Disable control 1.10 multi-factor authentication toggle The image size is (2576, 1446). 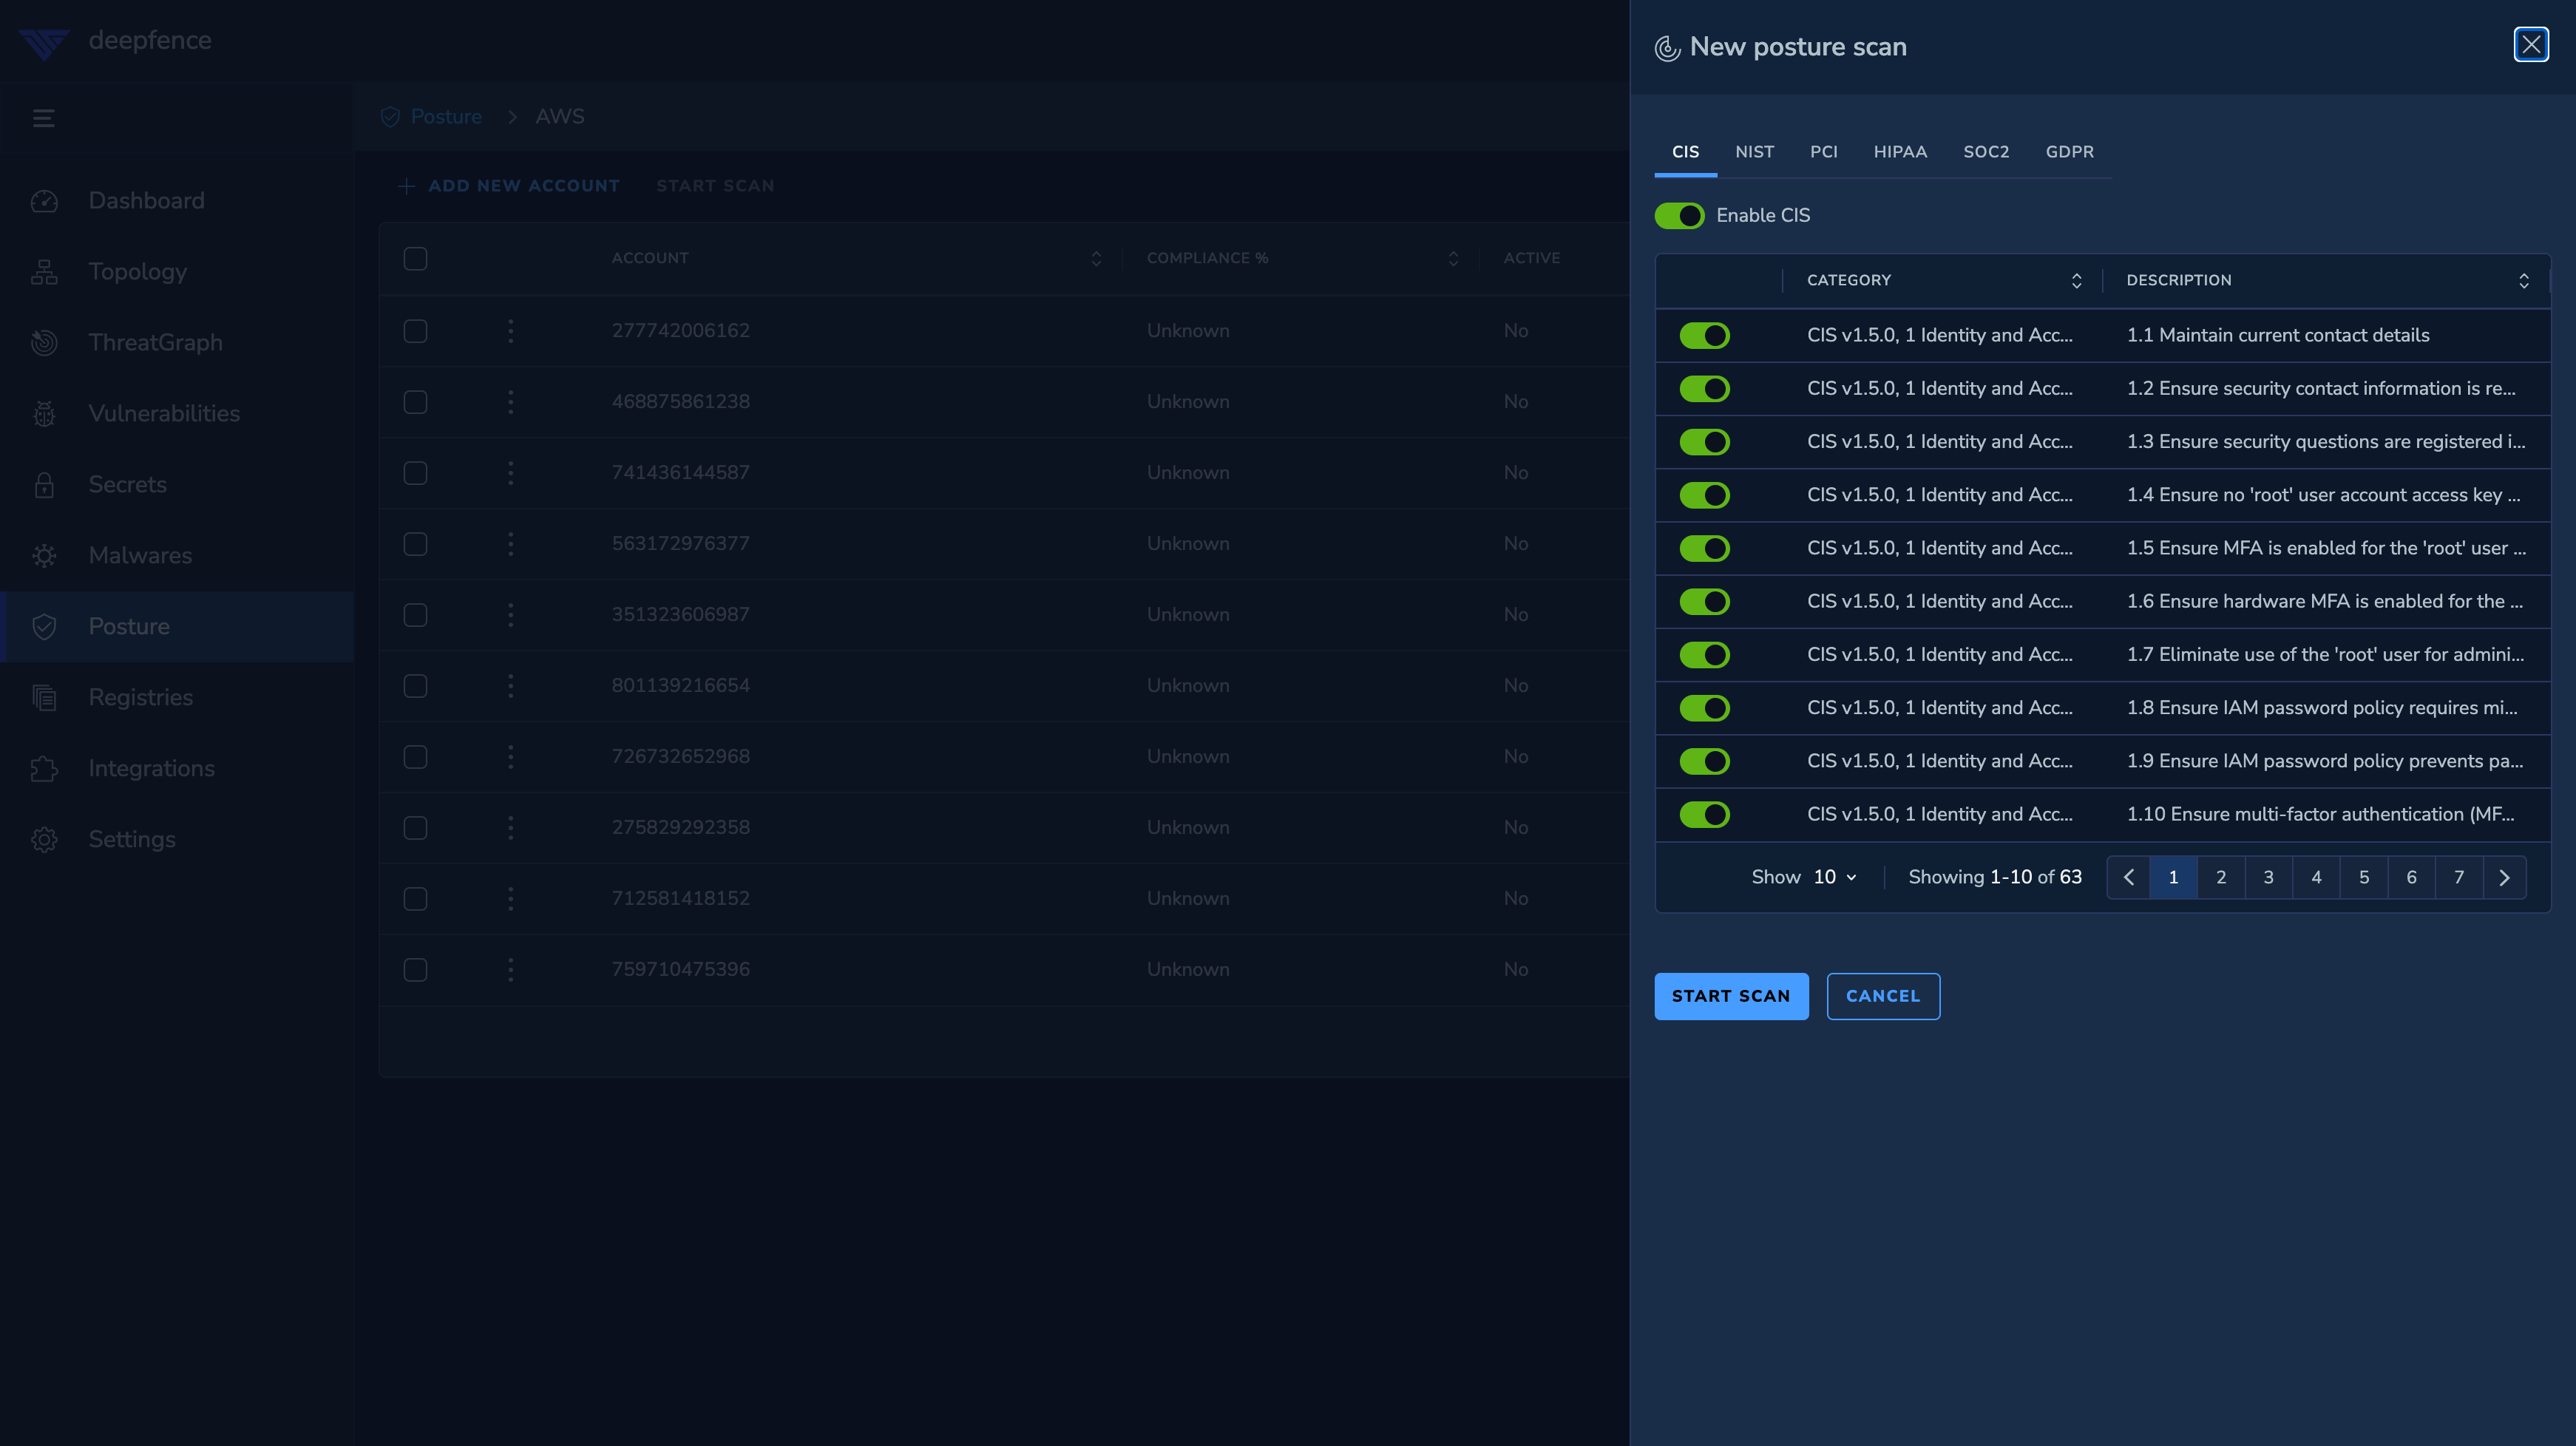click(x=1704, y=815)
